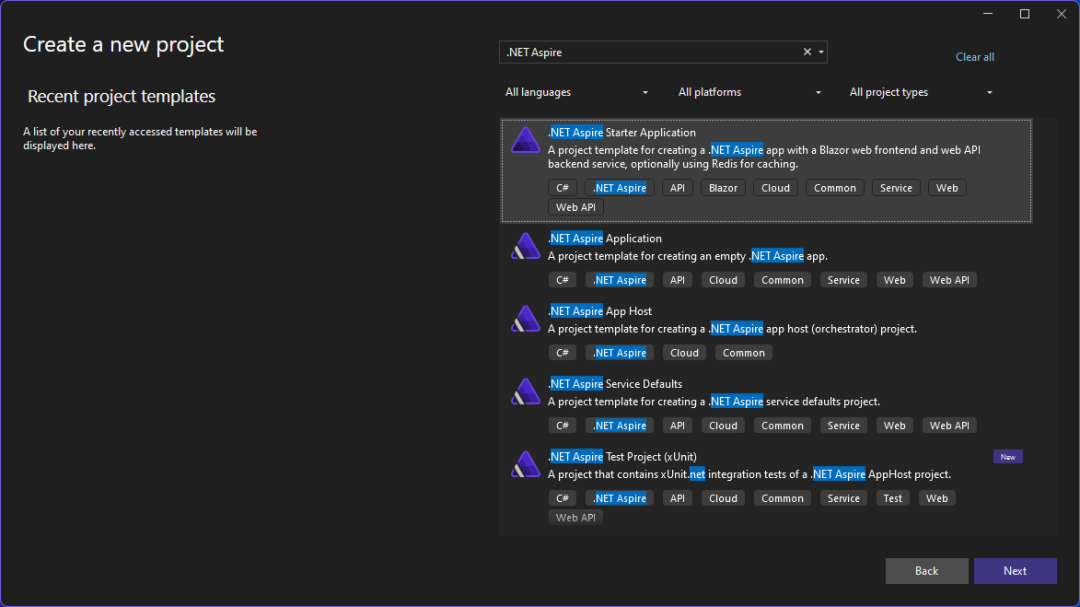
Task: Click the Service tag on Starter Application
Action: pyautogui.click(x=895, y=188)
